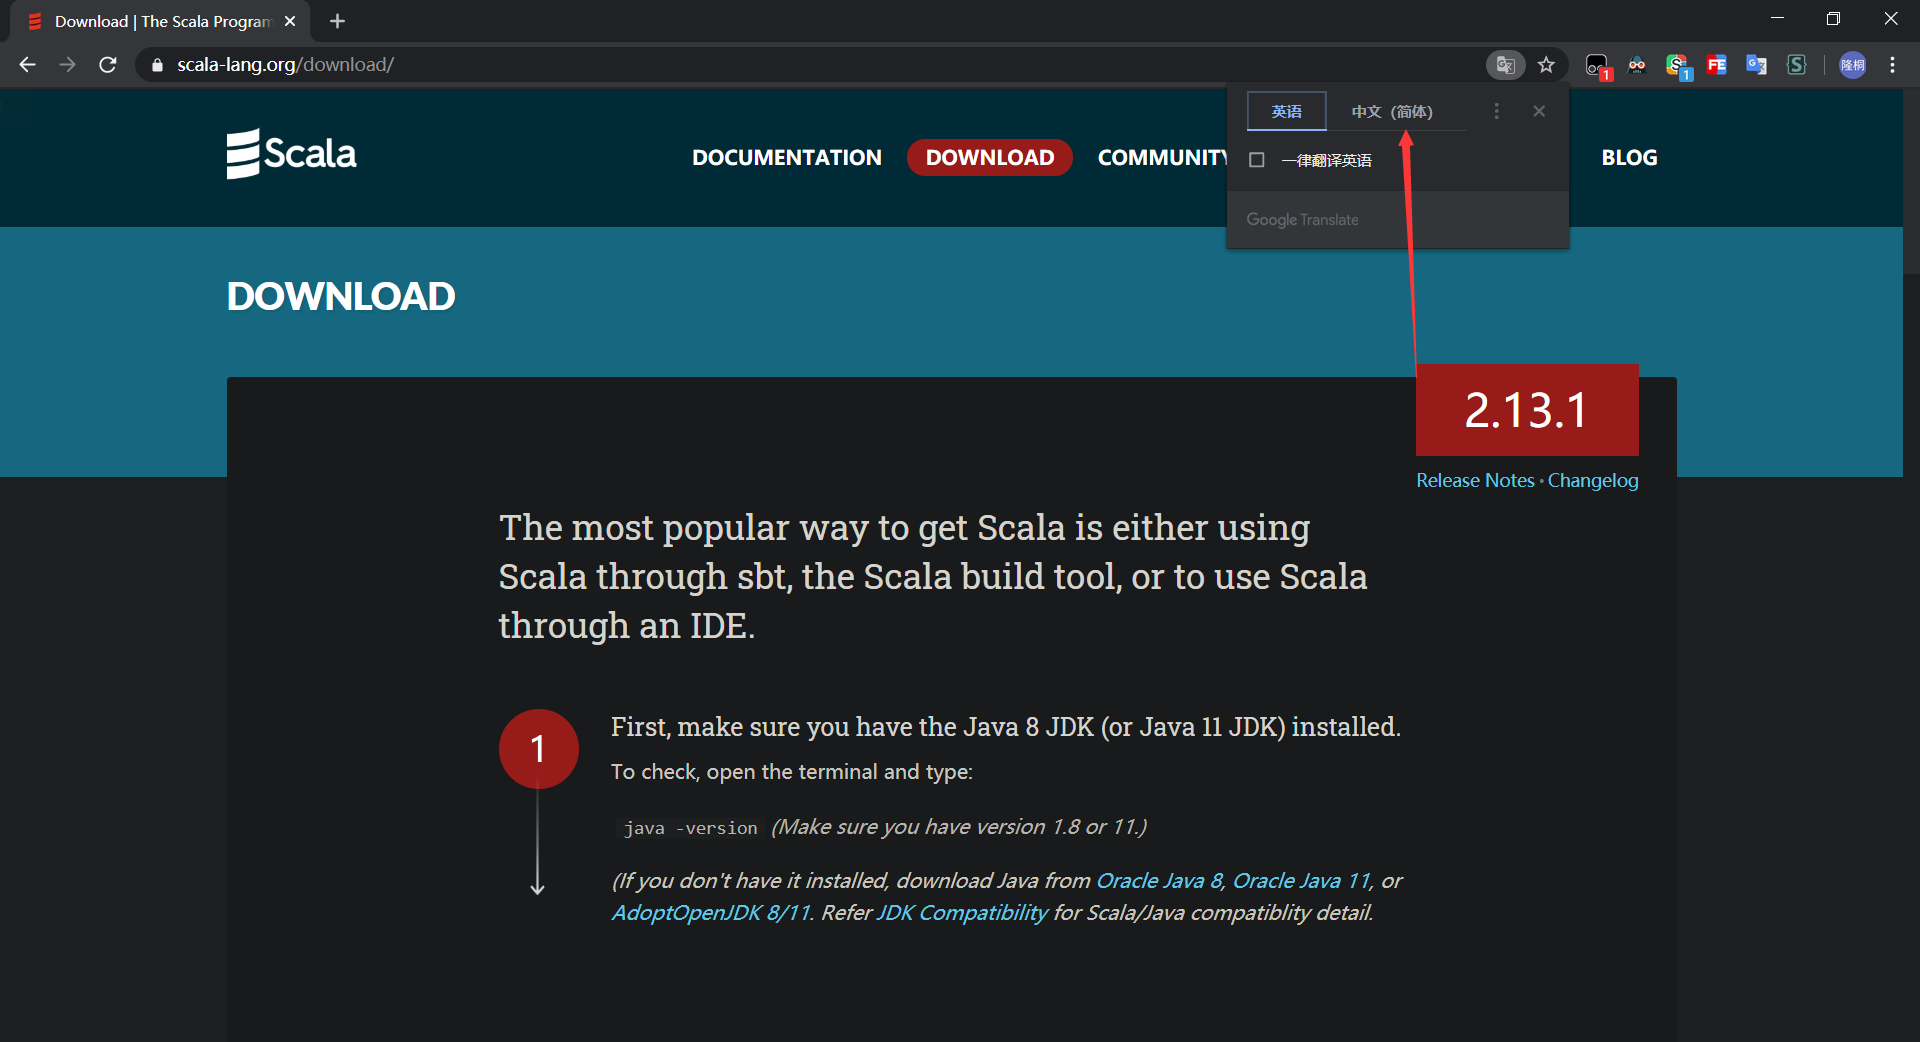The width and height of the screenshot is (1920, 1042).
Task: Open the Release Notes link
Action: tap(1475, 481)
